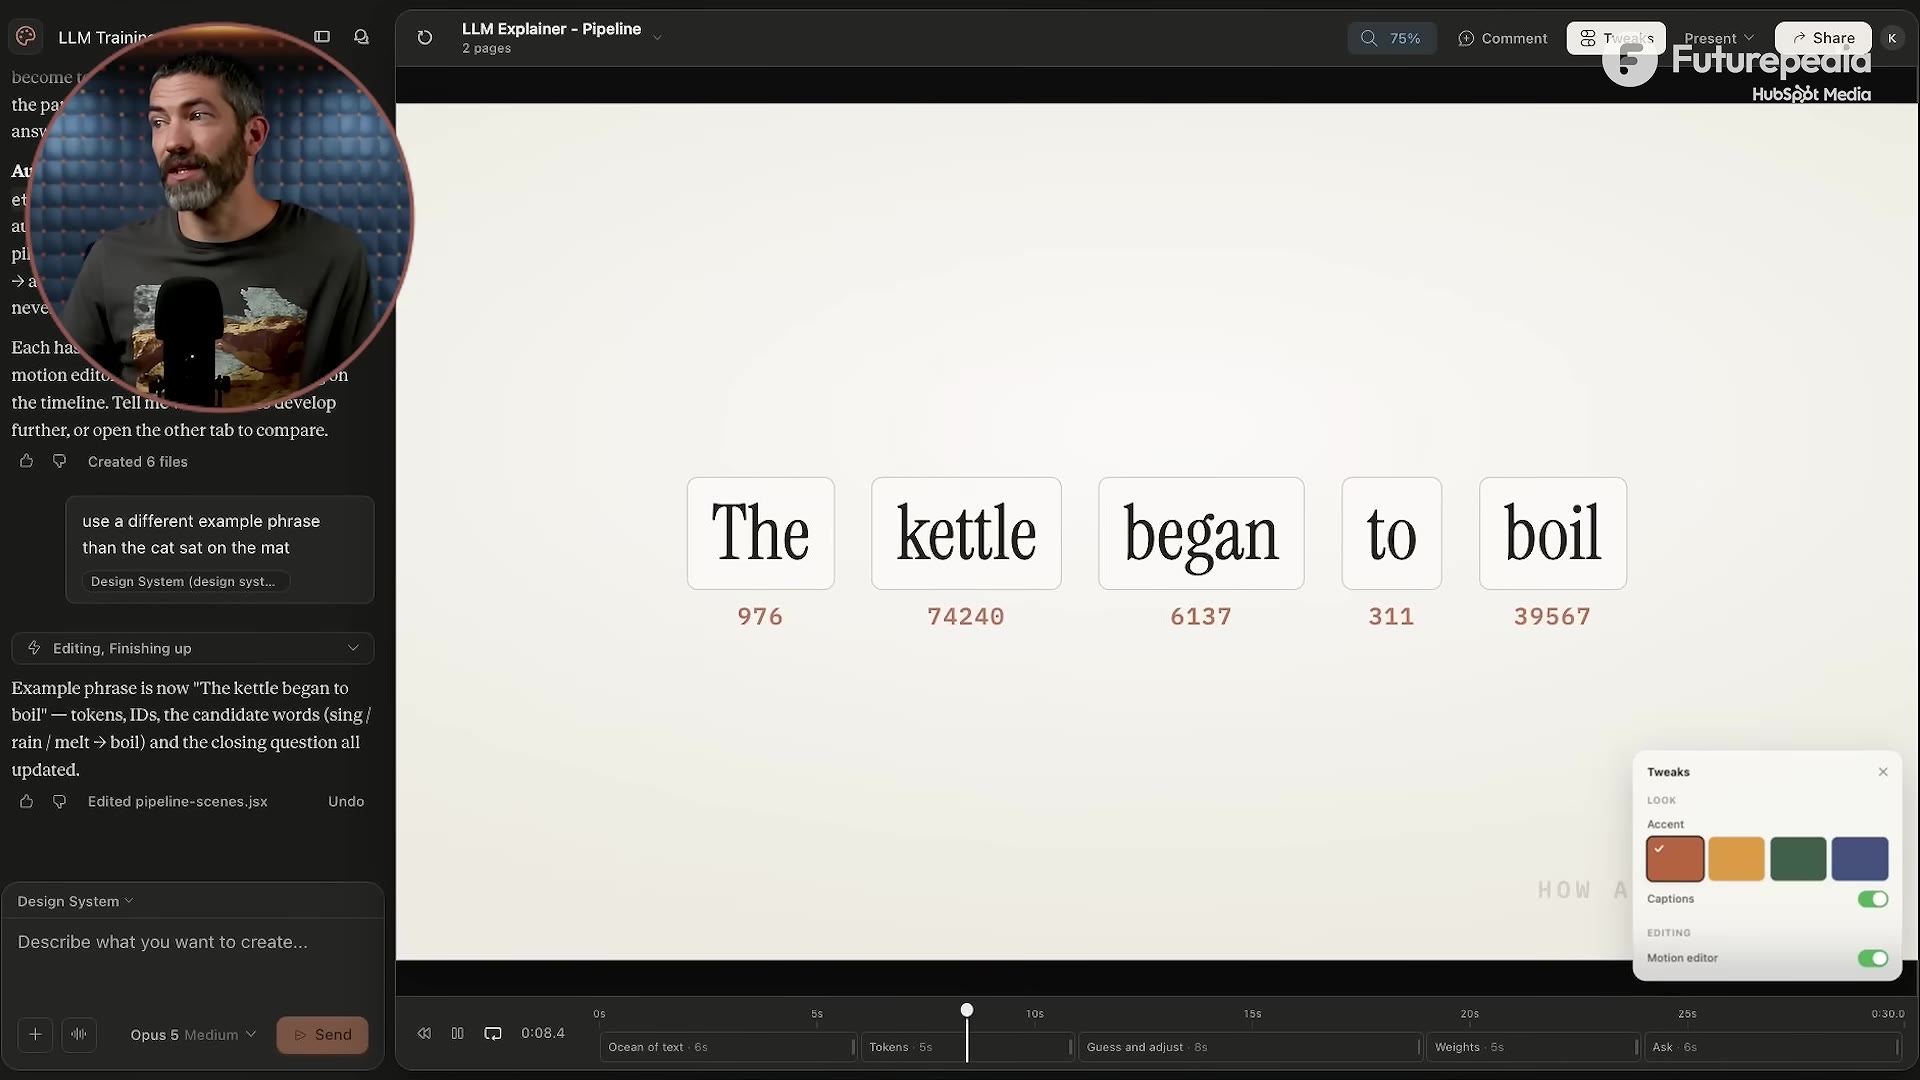The height and width of the screenshot is (1080, 1920).
Task: Toggle the loop playback icon
Action: click(x=493, y=1033)
